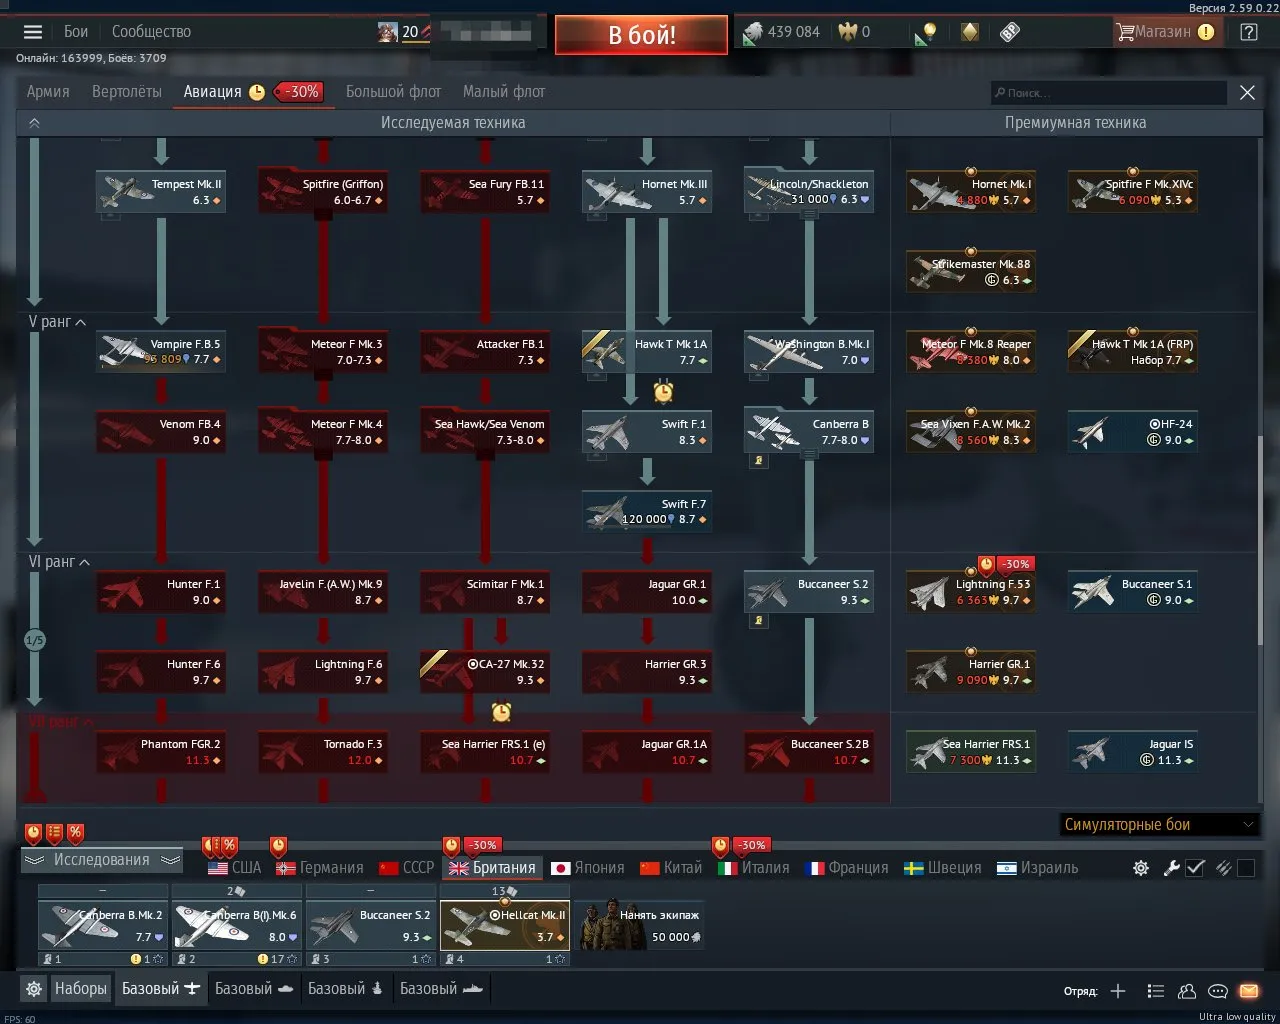Switch to the Большой флот tab

tap(393, 92)
